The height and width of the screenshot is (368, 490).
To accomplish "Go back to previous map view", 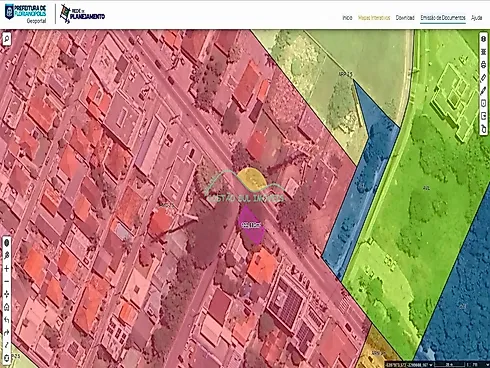I will tap(7, 320).
